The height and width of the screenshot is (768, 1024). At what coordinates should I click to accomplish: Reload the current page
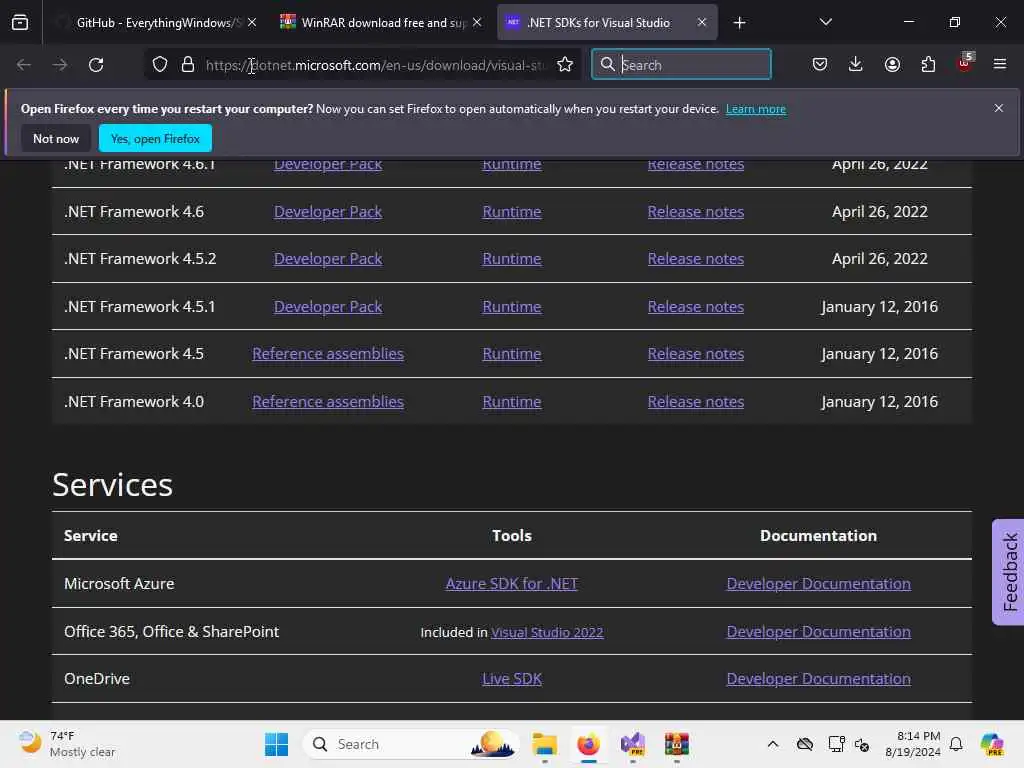[x=96, y=65]
